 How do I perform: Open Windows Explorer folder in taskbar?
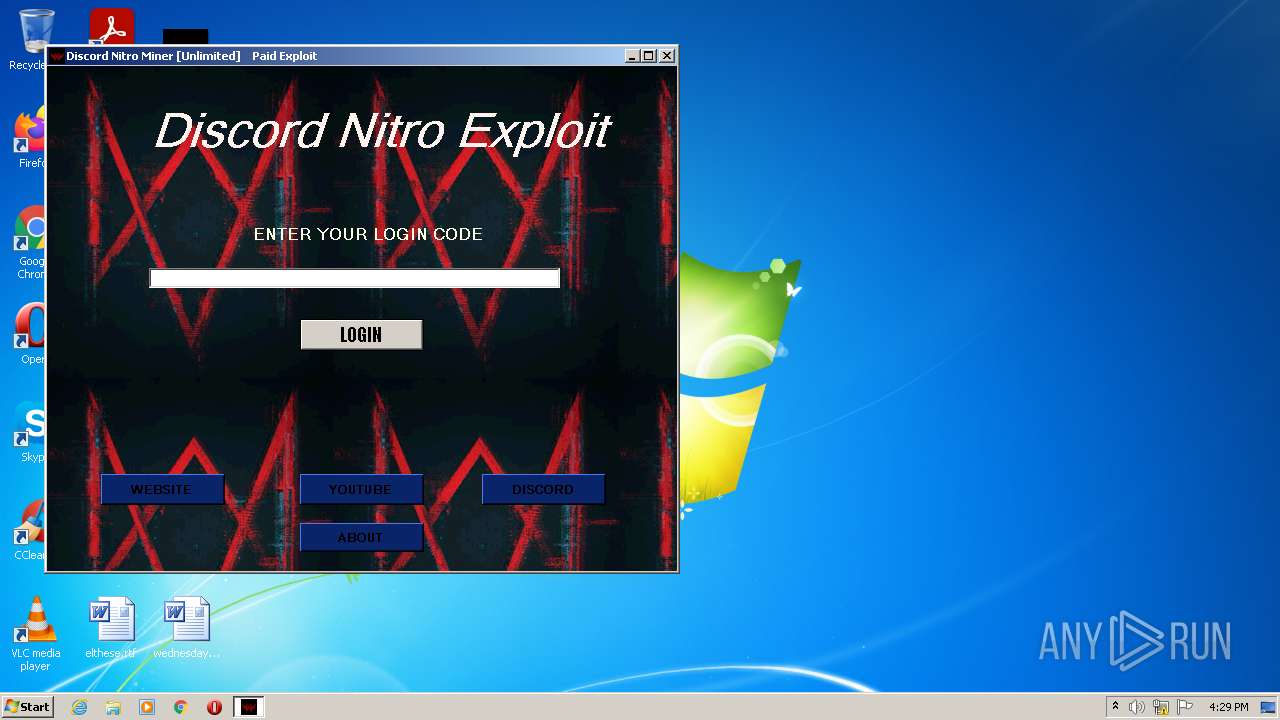click(113, 707)
